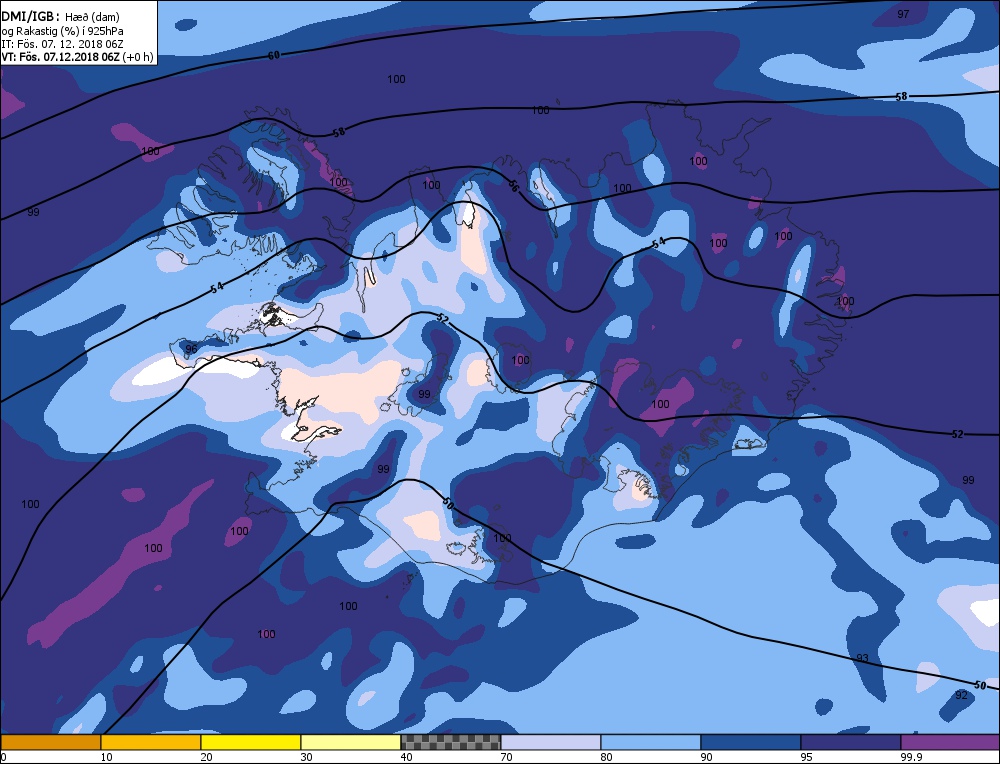Click the "97" humidity value
Screen dimensions: 1000x764
pyautogui.click(x=903, y=14)
